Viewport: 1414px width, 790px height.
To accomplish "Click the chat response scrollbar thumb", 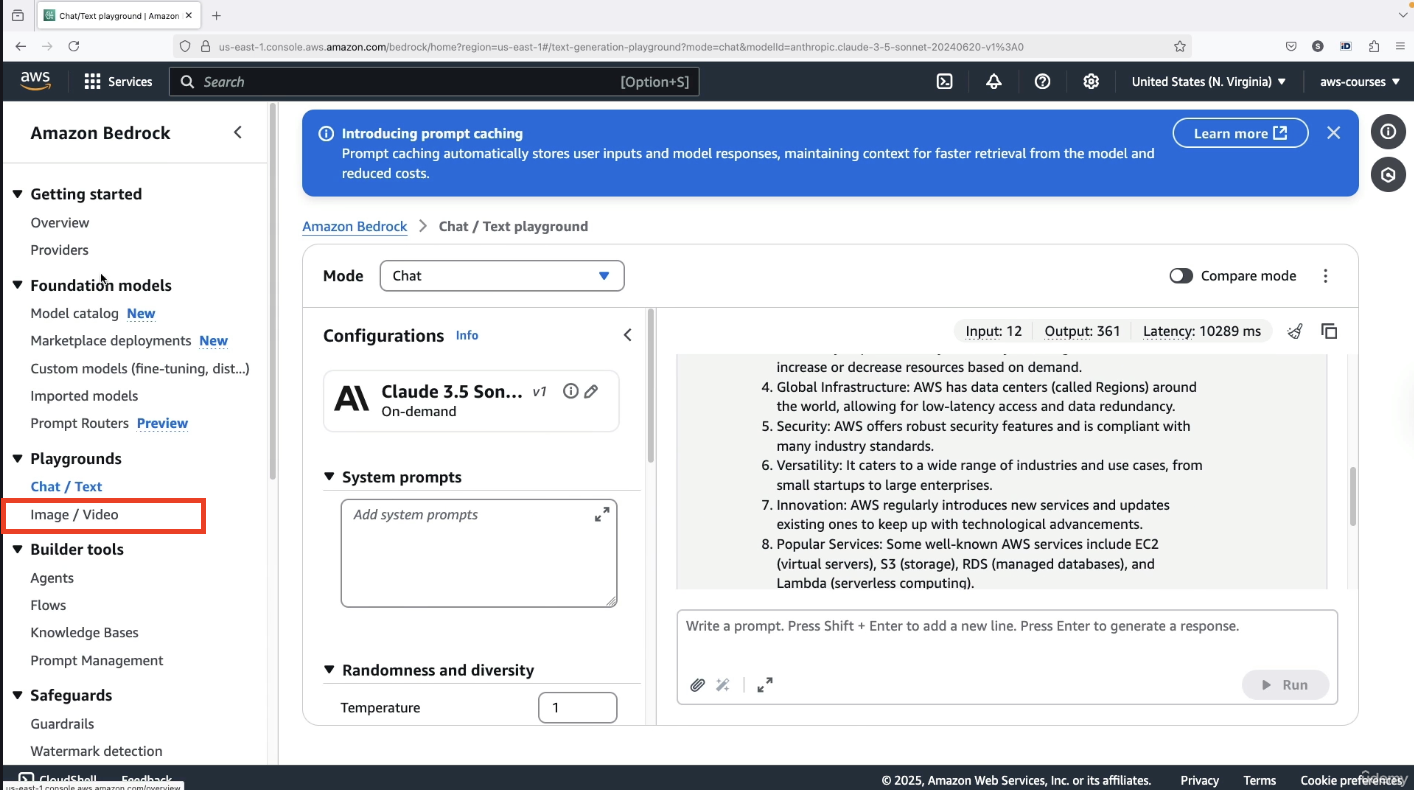I will tap(1353, 496).
